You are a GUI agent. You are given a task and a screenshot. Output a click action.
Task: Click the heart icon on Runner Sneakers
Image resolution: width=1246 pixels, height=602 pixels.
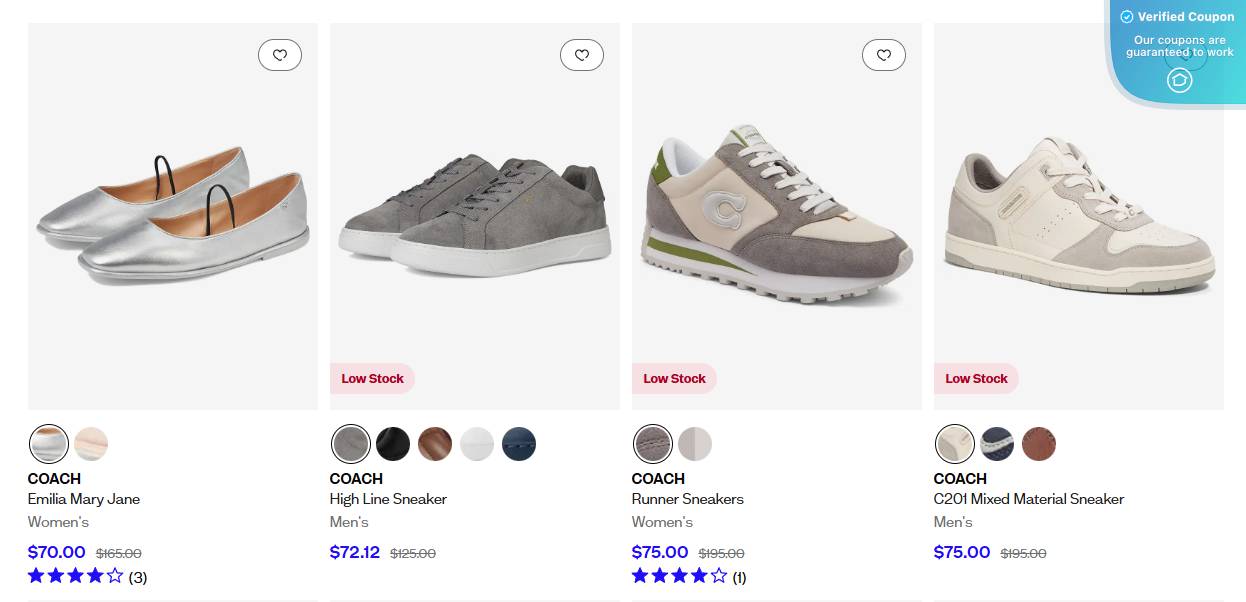coord(884,55)
